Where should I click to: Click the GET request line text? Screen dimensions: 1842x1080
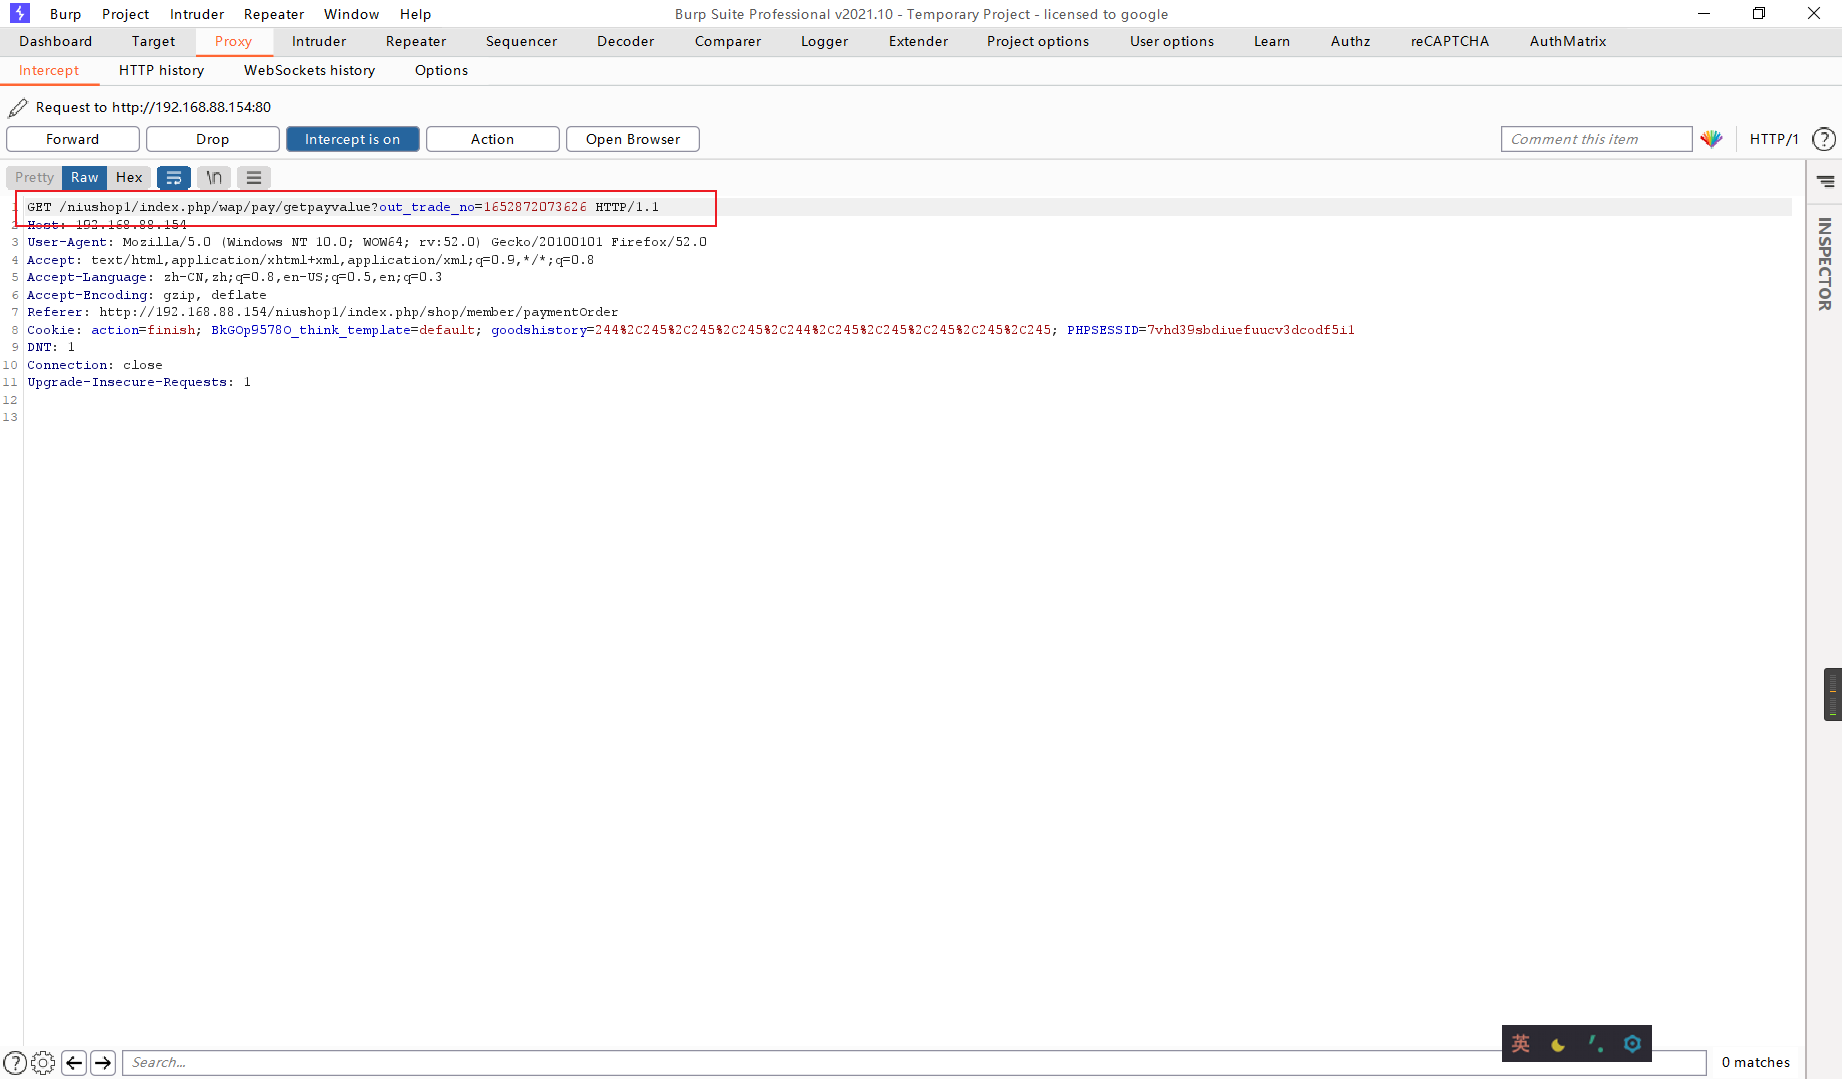pos(343,207)
